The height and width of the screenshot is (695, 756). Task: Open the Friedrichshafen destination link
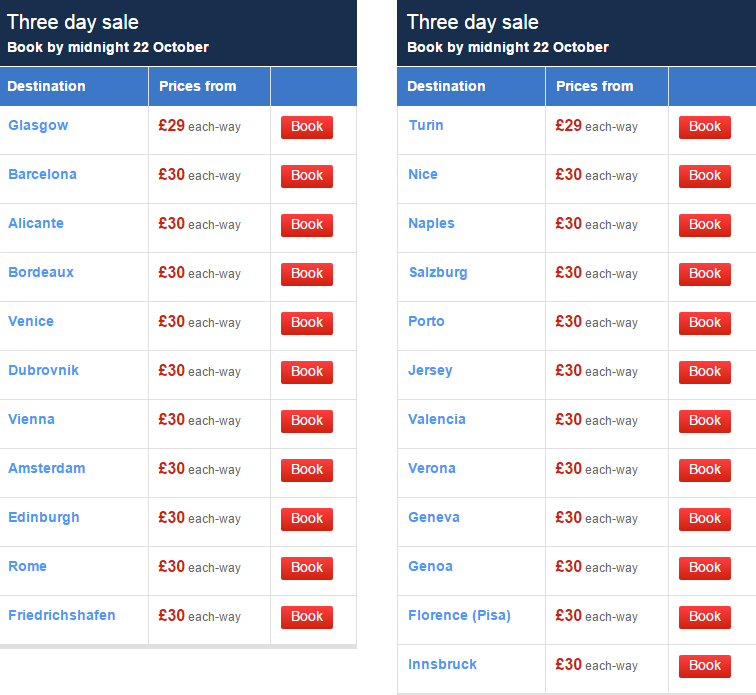click(x=62, y=615)
